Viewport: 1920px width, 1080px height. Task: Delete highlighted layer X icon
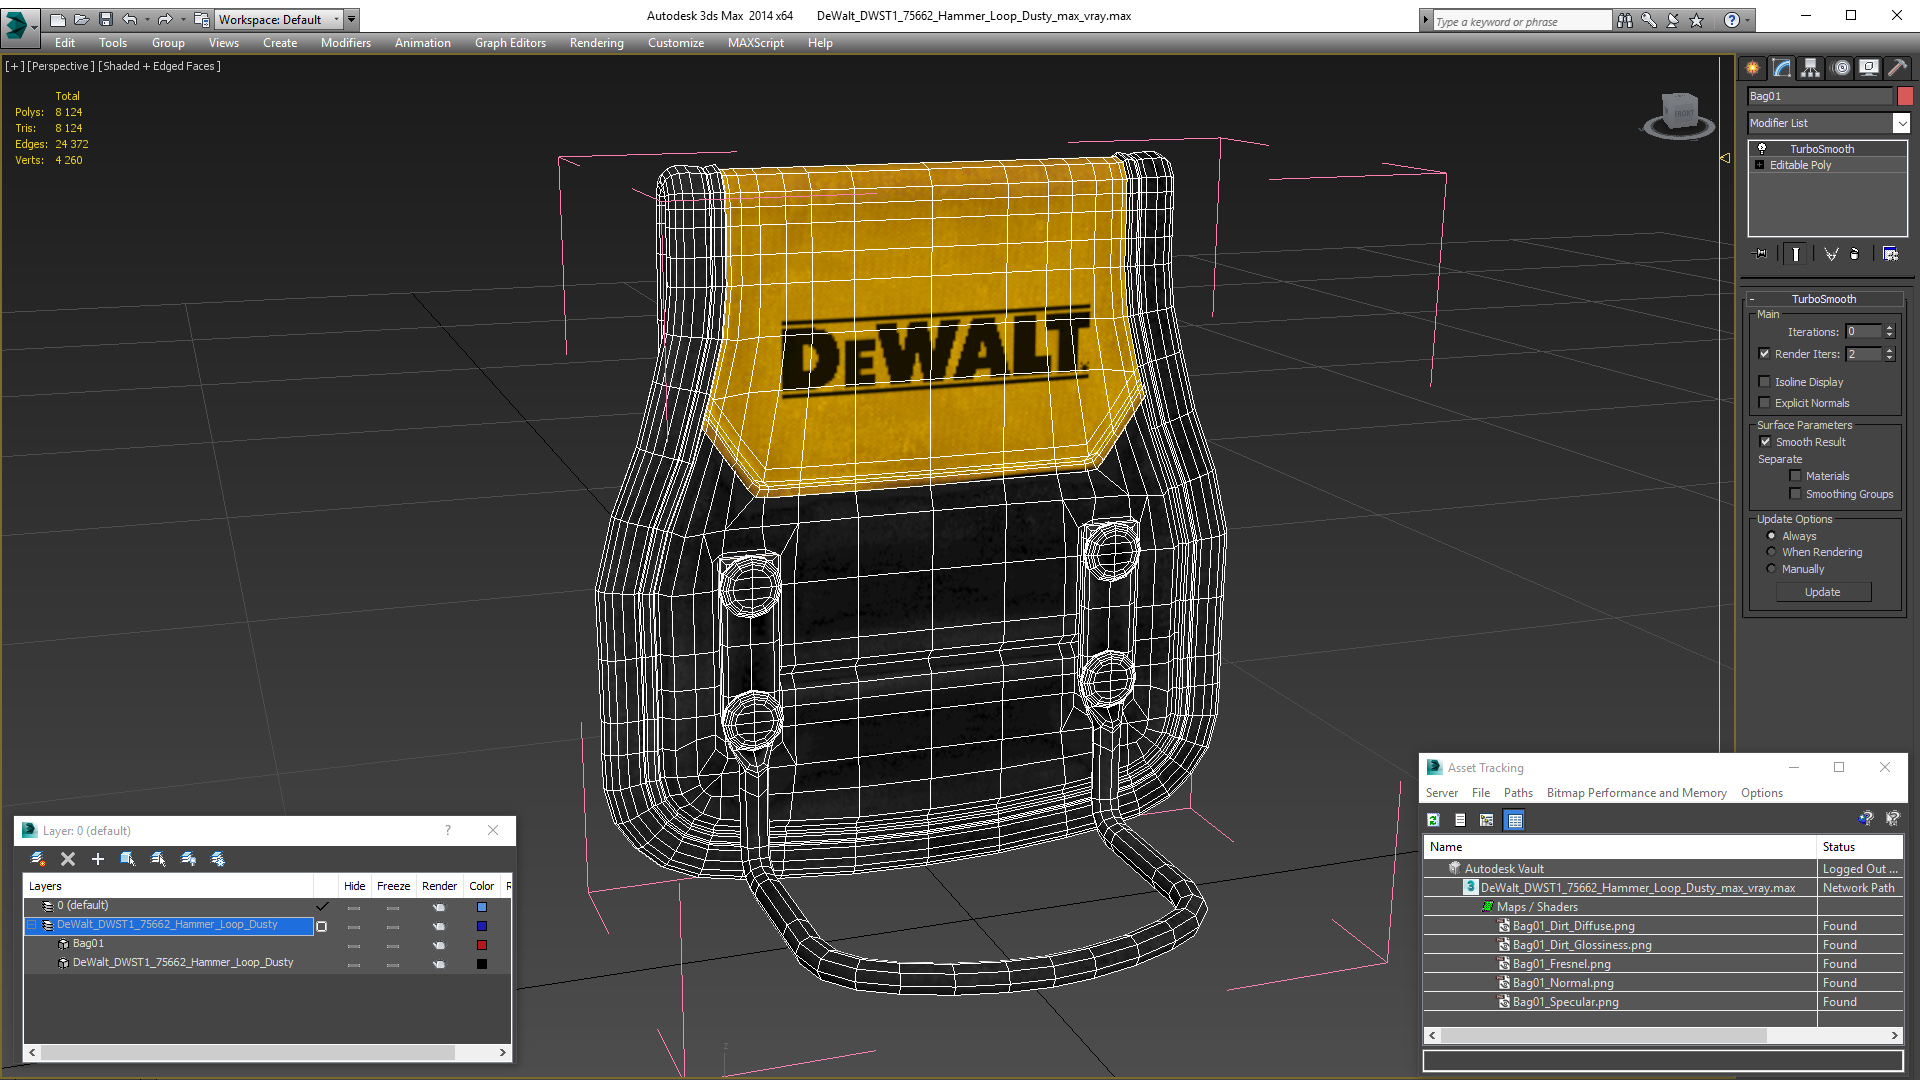click(x=68, y=859)
